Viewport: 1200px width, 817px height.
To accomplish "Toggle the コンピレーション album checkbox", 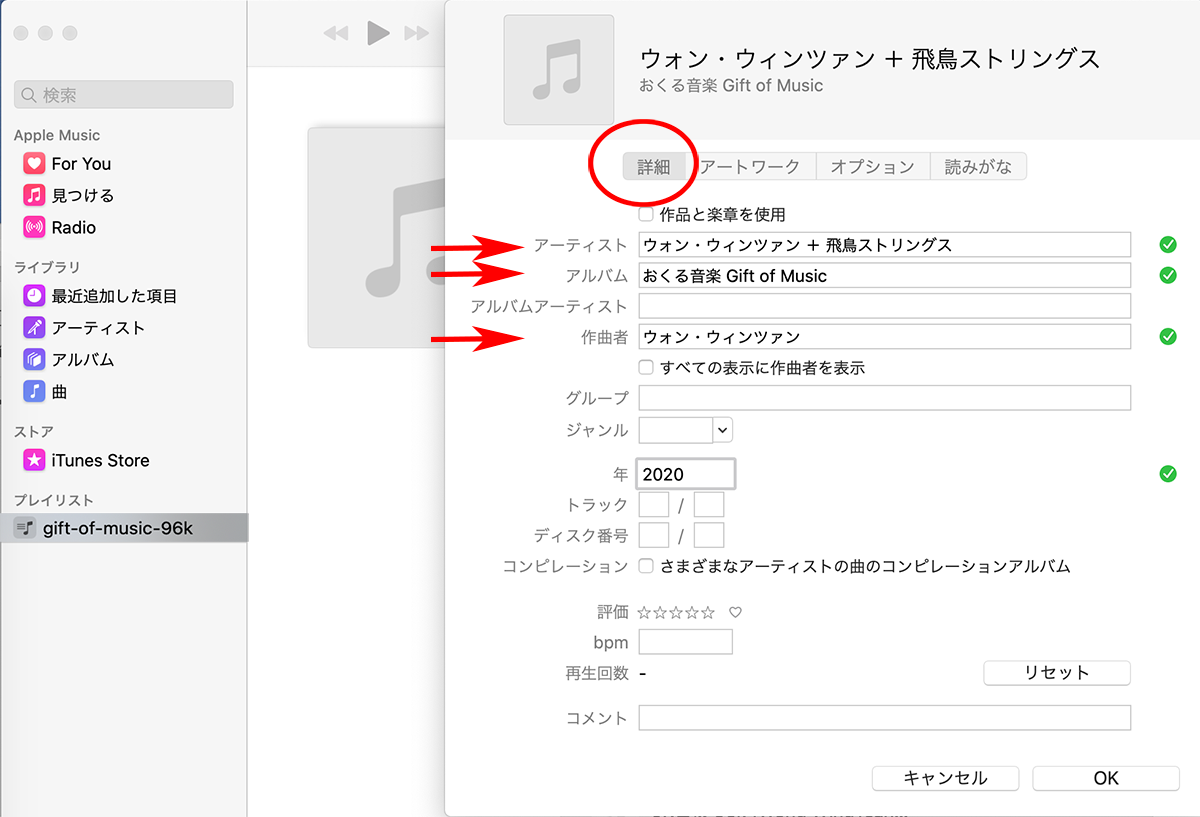I will point(646,566).
